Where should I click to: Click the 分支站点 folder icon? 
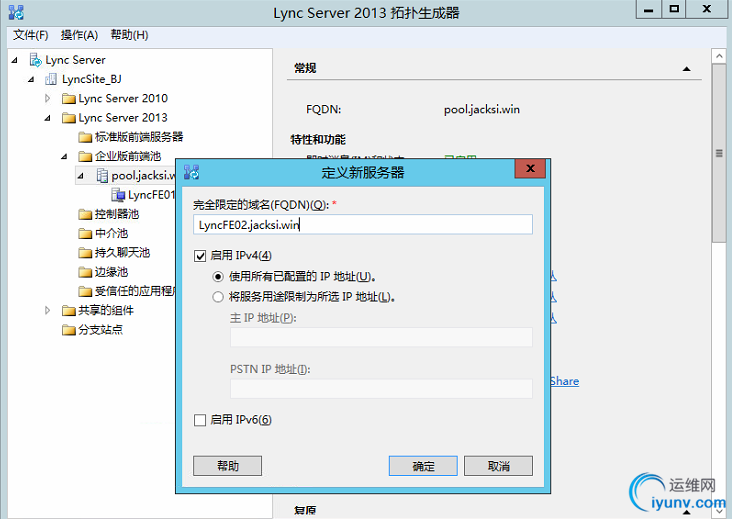pos(69,330)
